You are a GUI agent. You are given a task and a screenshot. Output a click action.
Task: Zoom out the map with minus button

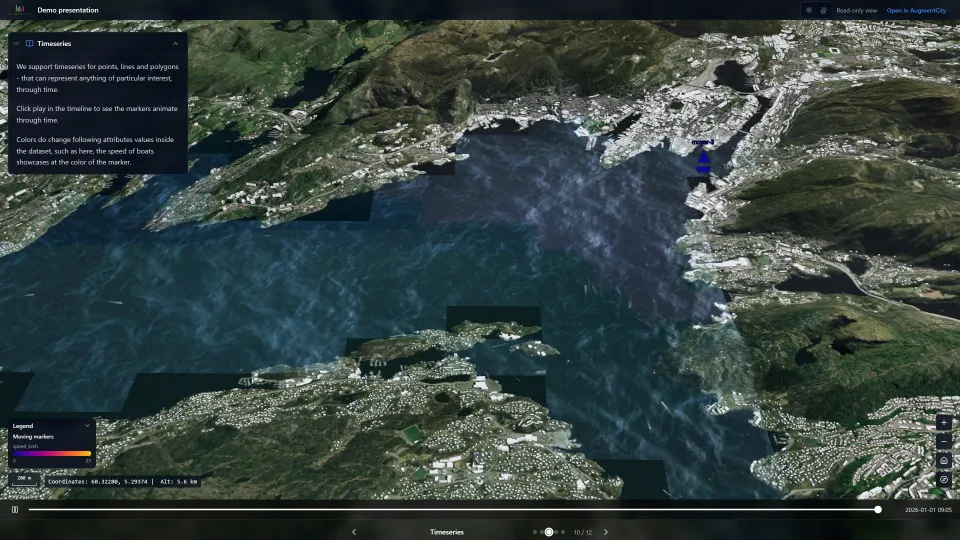tap(943, 441)
